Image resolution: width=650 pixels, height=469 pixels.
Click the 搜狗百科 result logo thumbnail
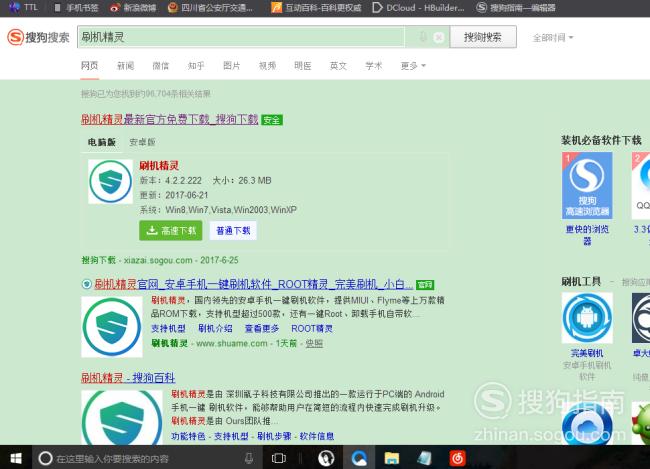[122, 418]
